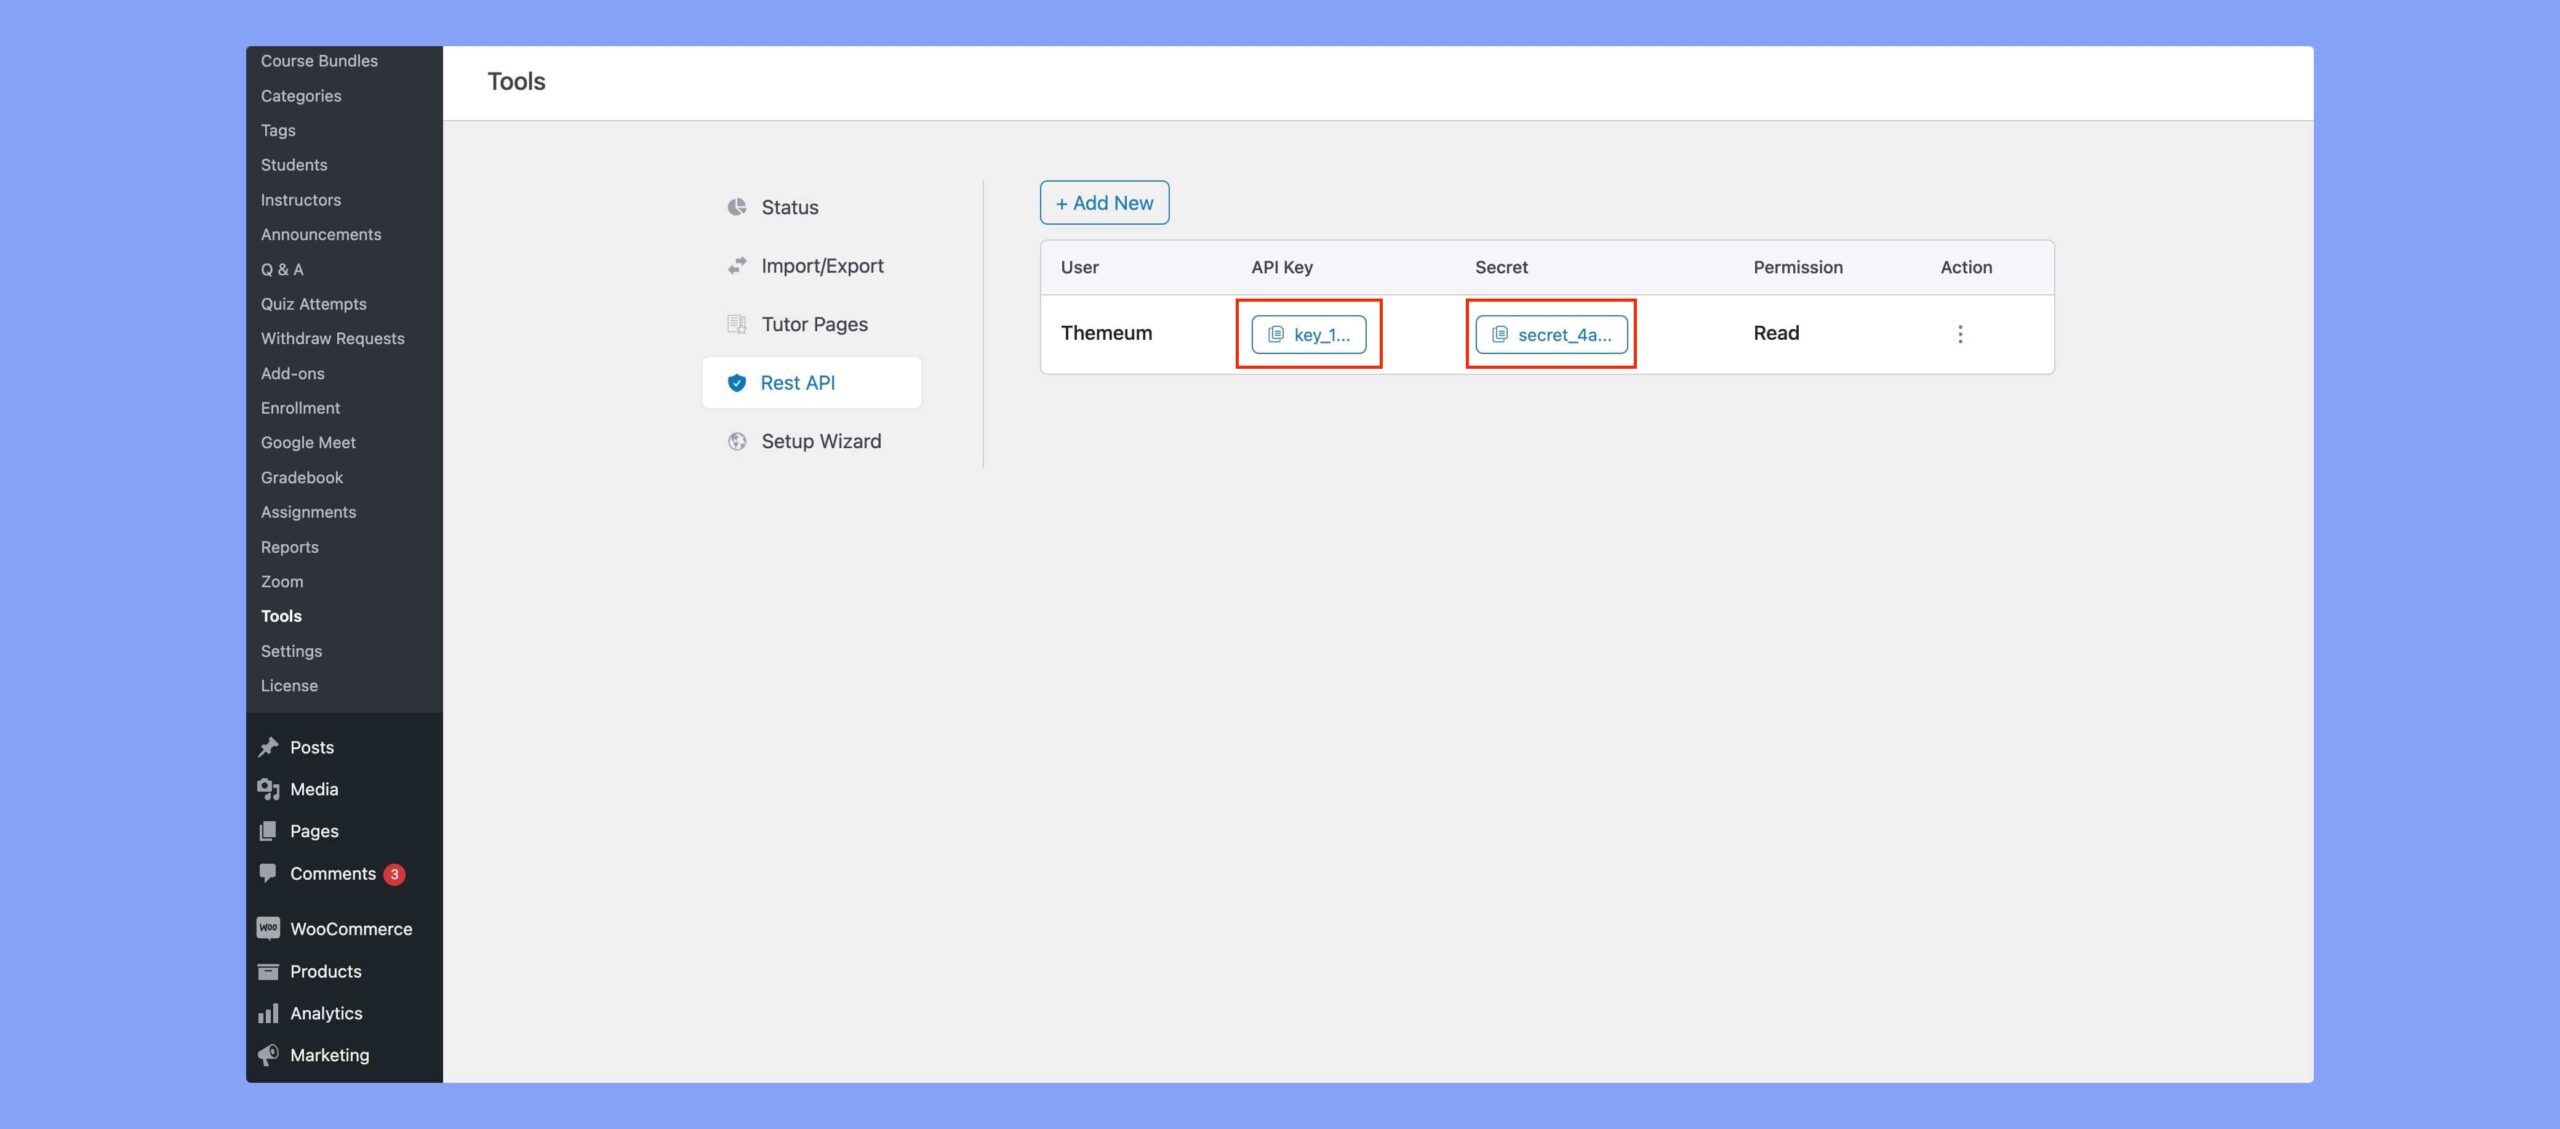
Task: Click the Import/Export arrows icon
Action: tap(736, 266)
